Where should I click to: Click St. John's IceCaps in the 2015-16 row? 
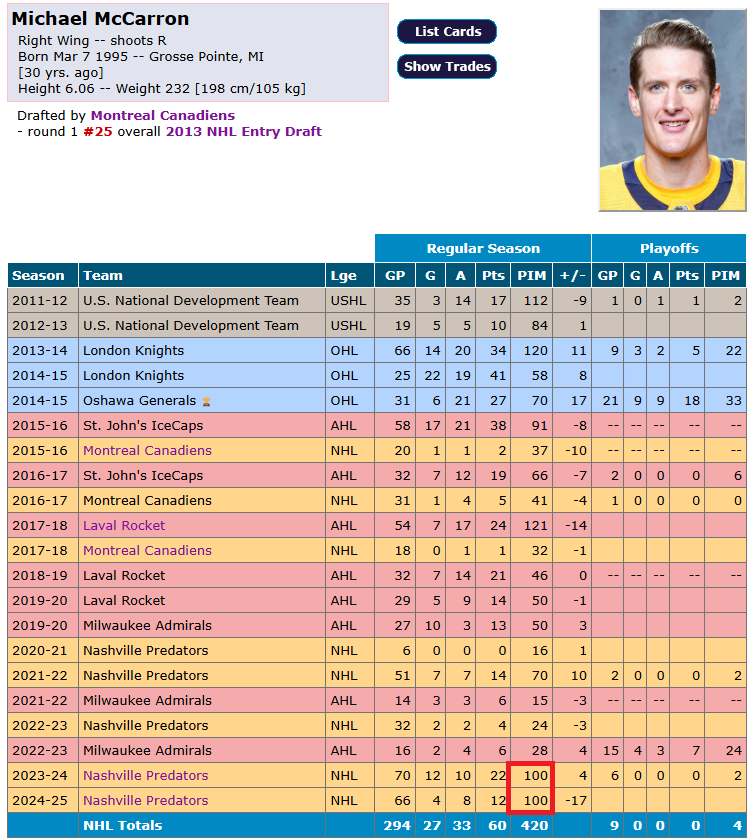click(143, 425)
